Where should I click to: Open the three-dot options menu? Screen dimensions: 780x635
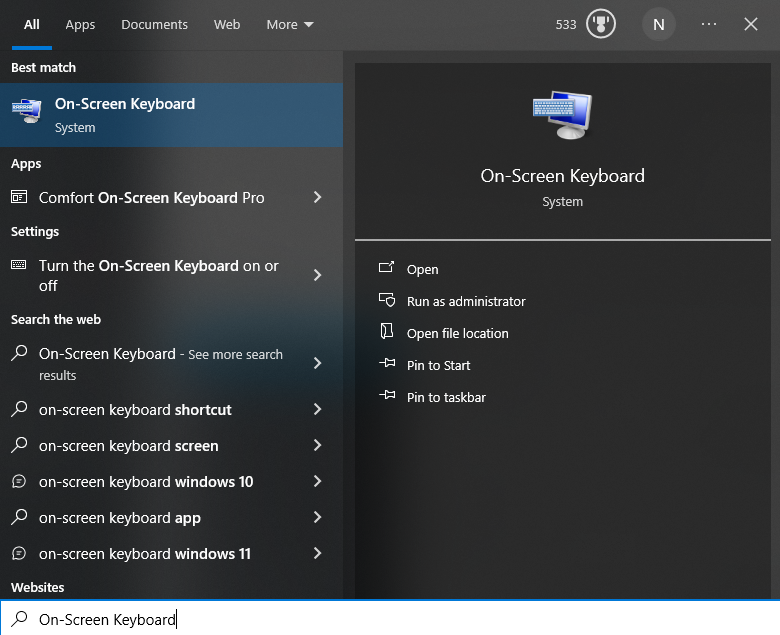(709, 24)
